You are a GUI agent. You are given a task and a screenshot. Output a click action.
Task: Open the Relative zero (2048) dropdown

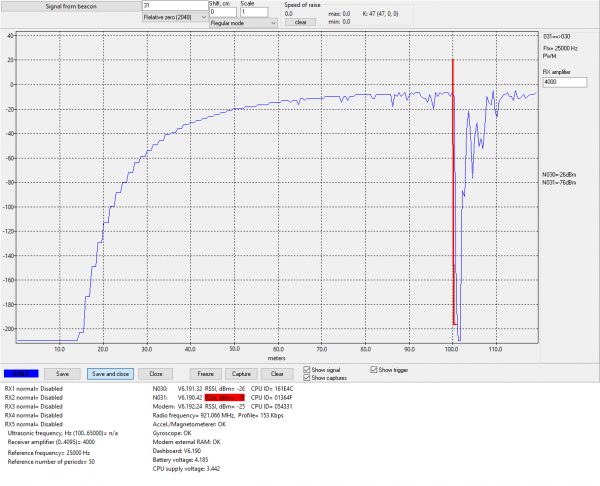tap(175, 17)
